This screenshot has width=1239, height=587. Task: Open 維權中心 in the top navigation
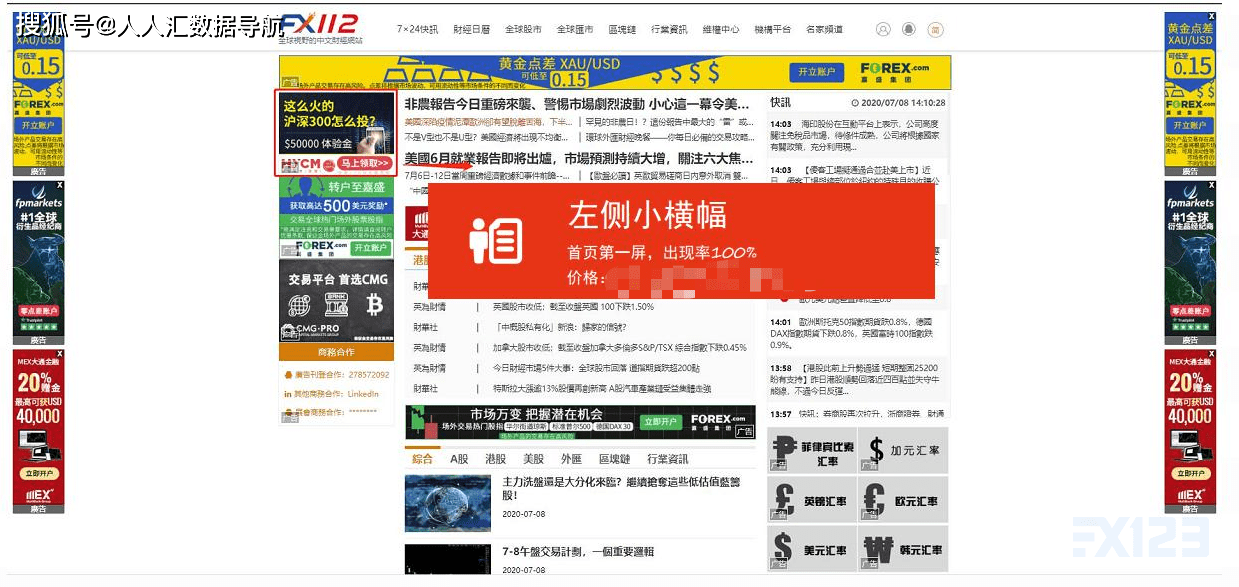[x=721, y=30]
